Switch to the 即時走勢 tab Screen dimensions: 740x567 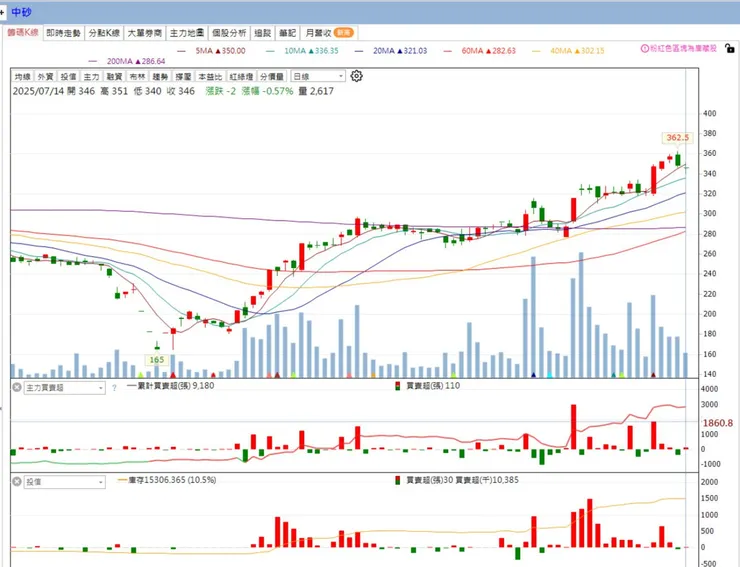(x=64, y=33)
